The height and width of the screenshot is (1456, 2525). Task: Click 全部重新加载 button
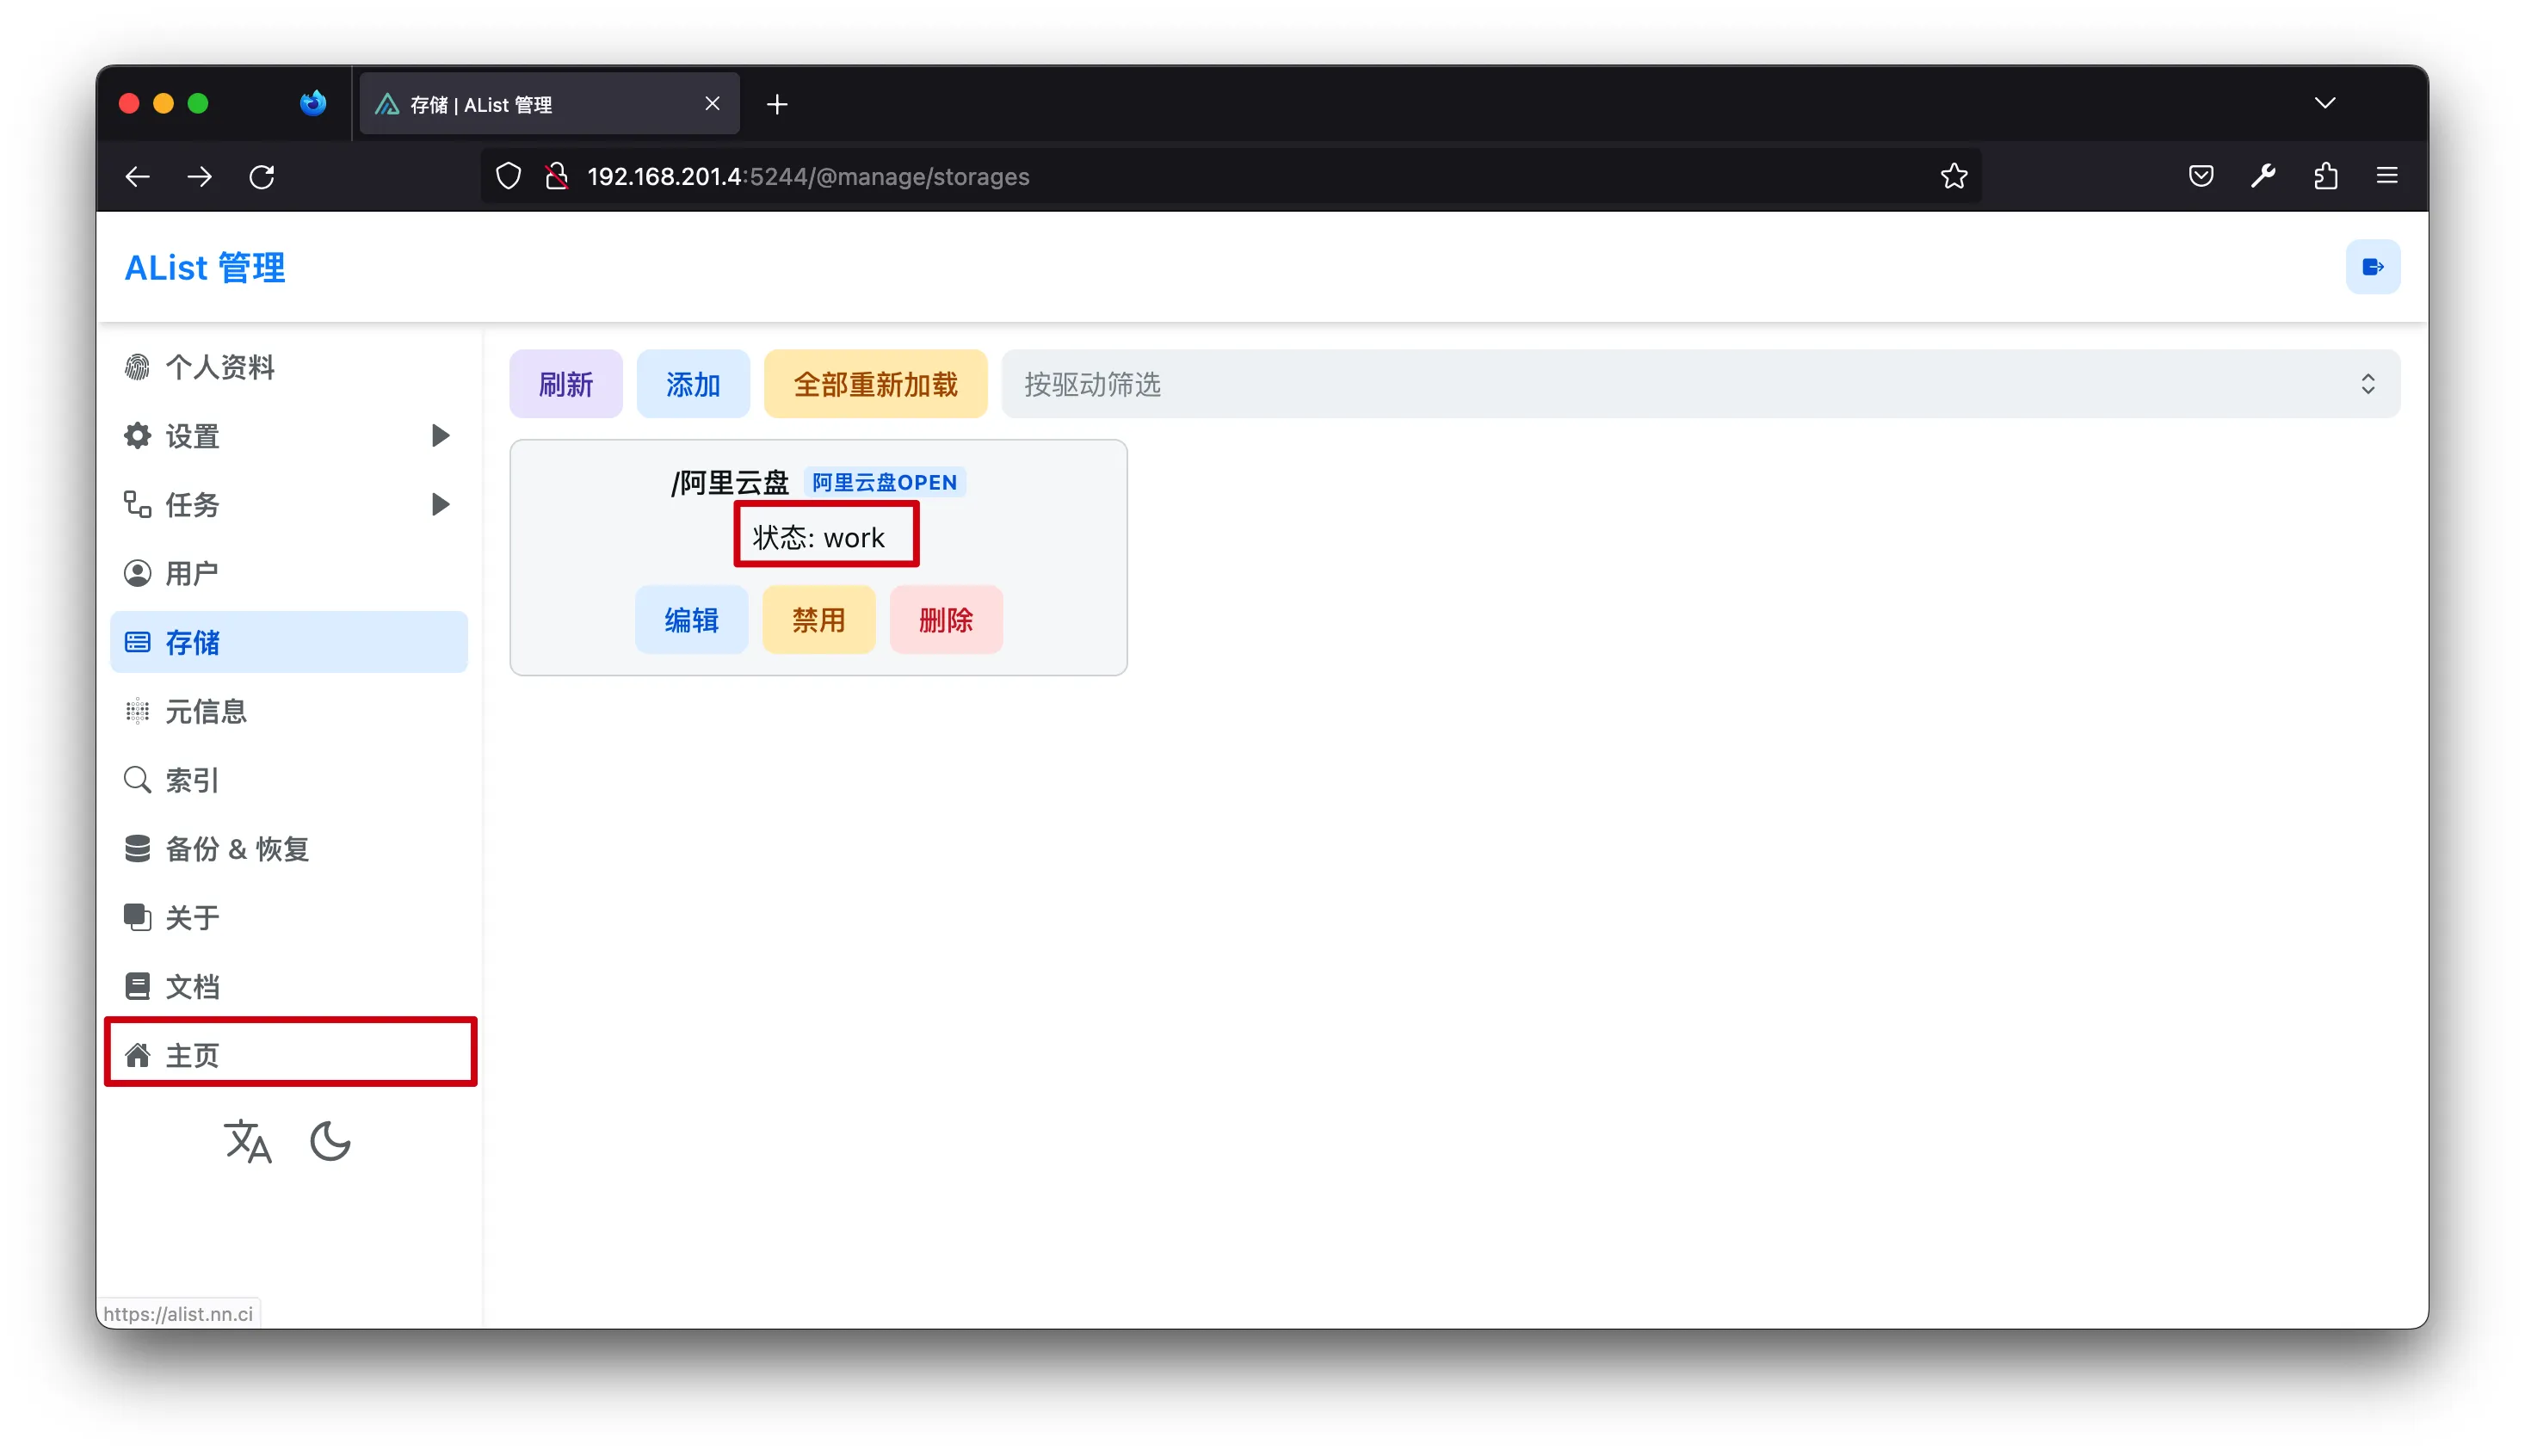tap(875, 384)
